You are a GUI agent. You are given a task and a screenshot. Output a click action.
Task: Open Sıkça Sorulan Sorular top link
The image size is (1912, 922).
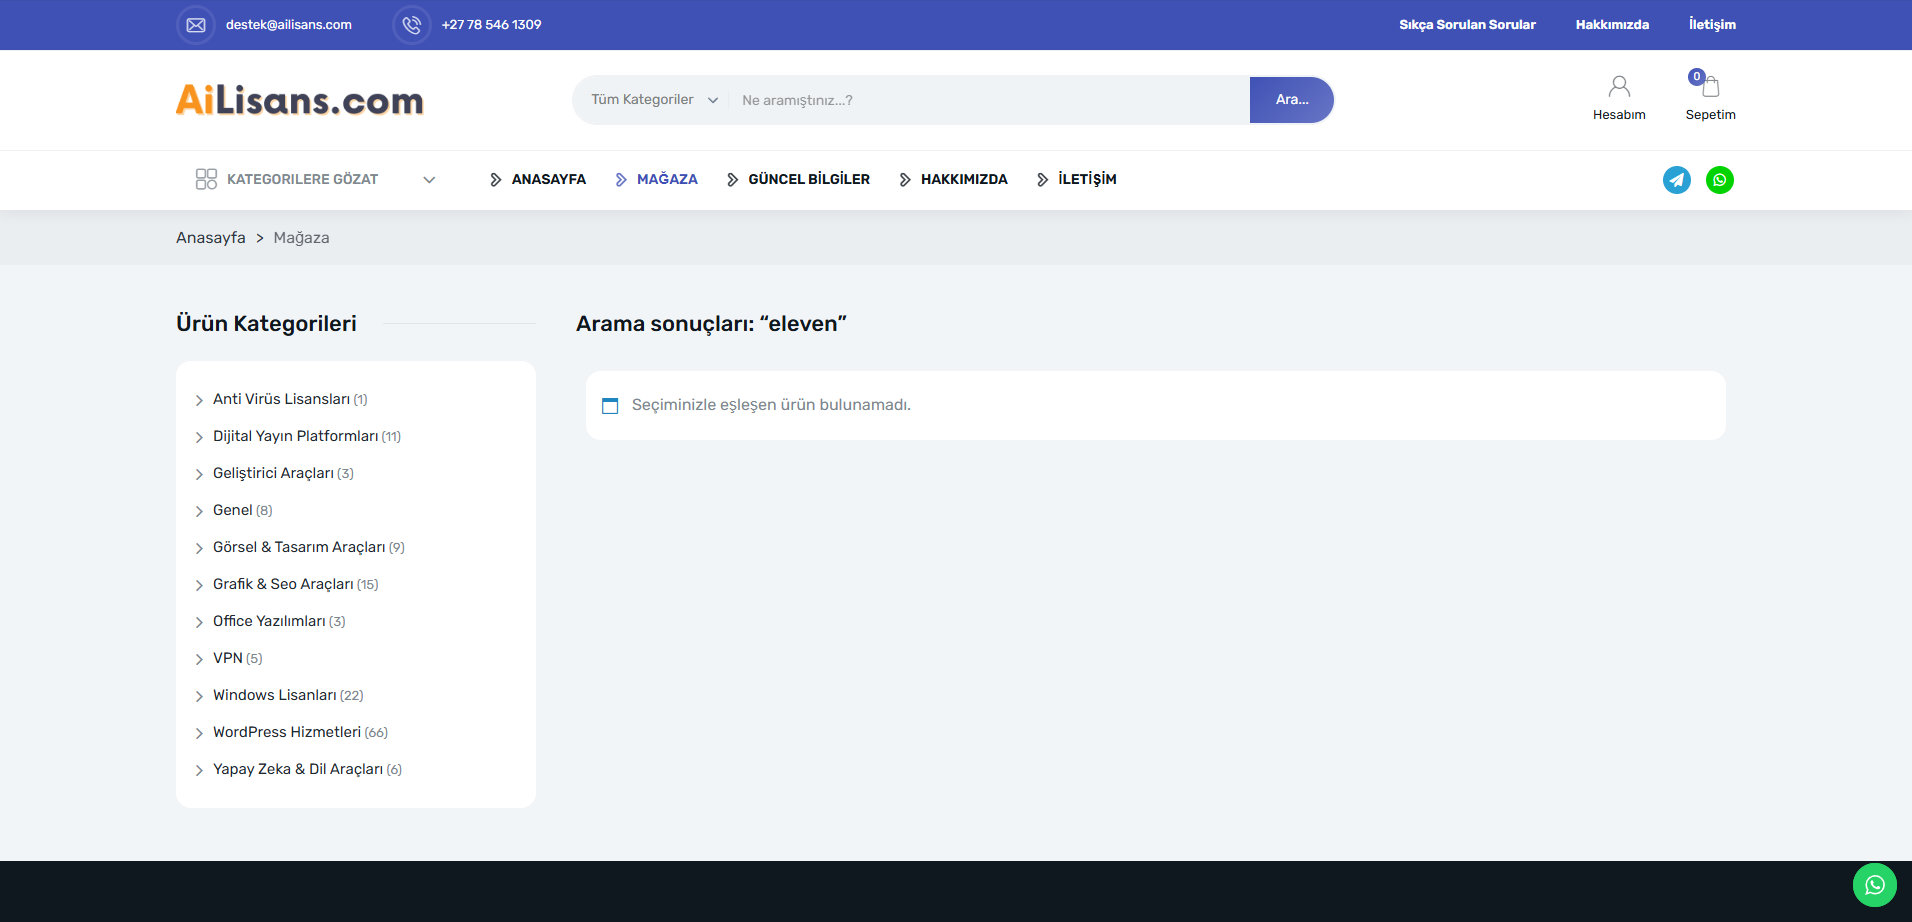1467,25
